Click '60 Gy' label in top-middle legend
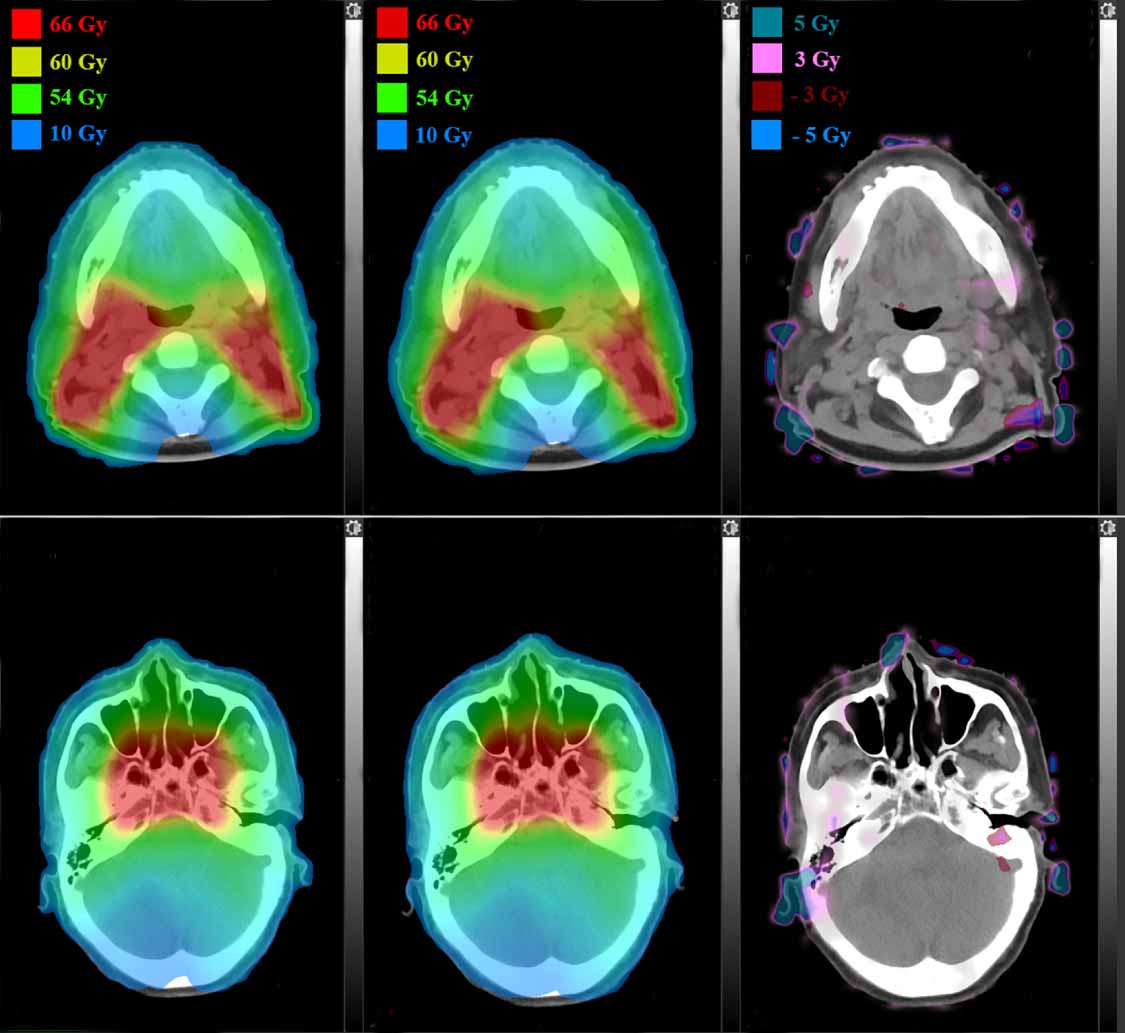Image resolution: width=1125 pixels, height=1033 pixels. tap(444, 60)
